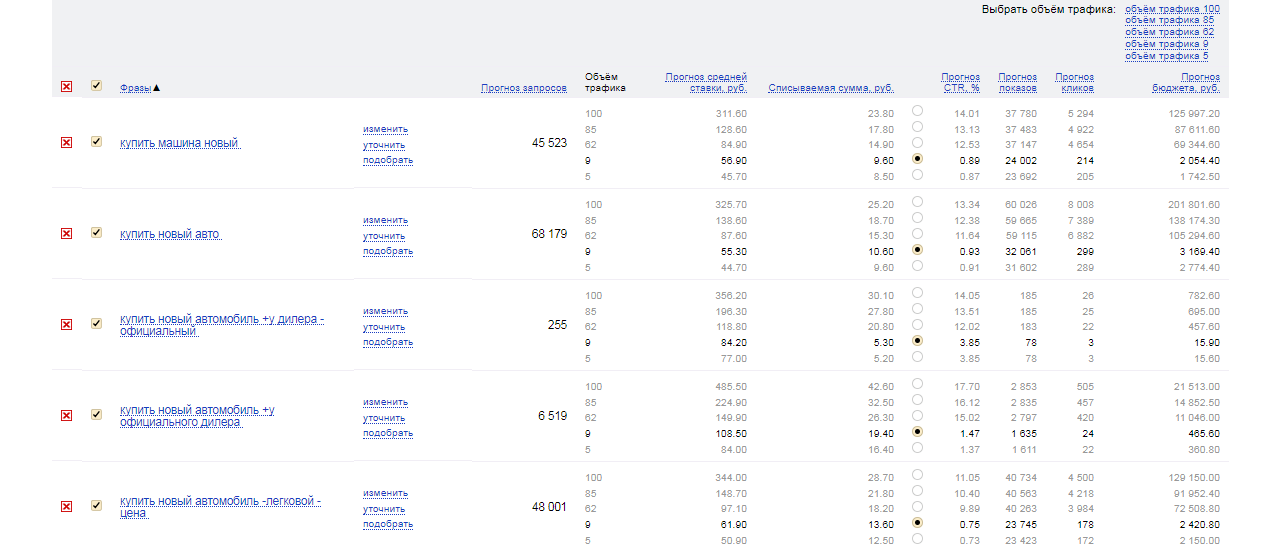Sort by 'Прогноз бюджета, руб.' column
The image size is (1269, 551).
coord(1185,82)
